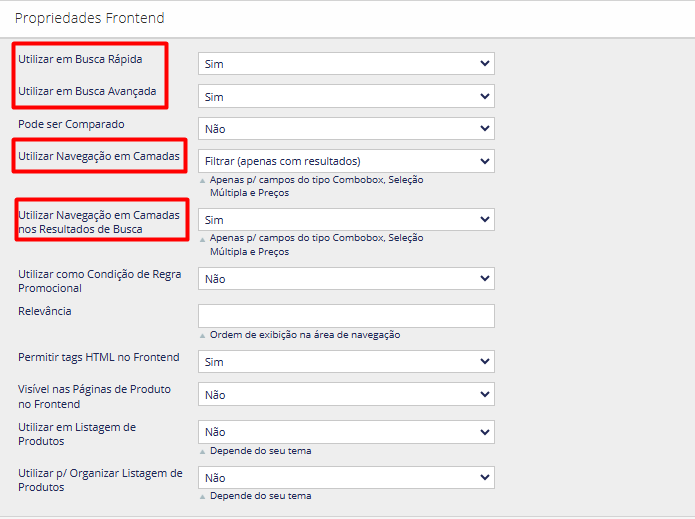This screenshot has height=519, width=695.
Task: Expand the Utilizar Navegação em Camadas dropdown
Action: coord(346,161)
